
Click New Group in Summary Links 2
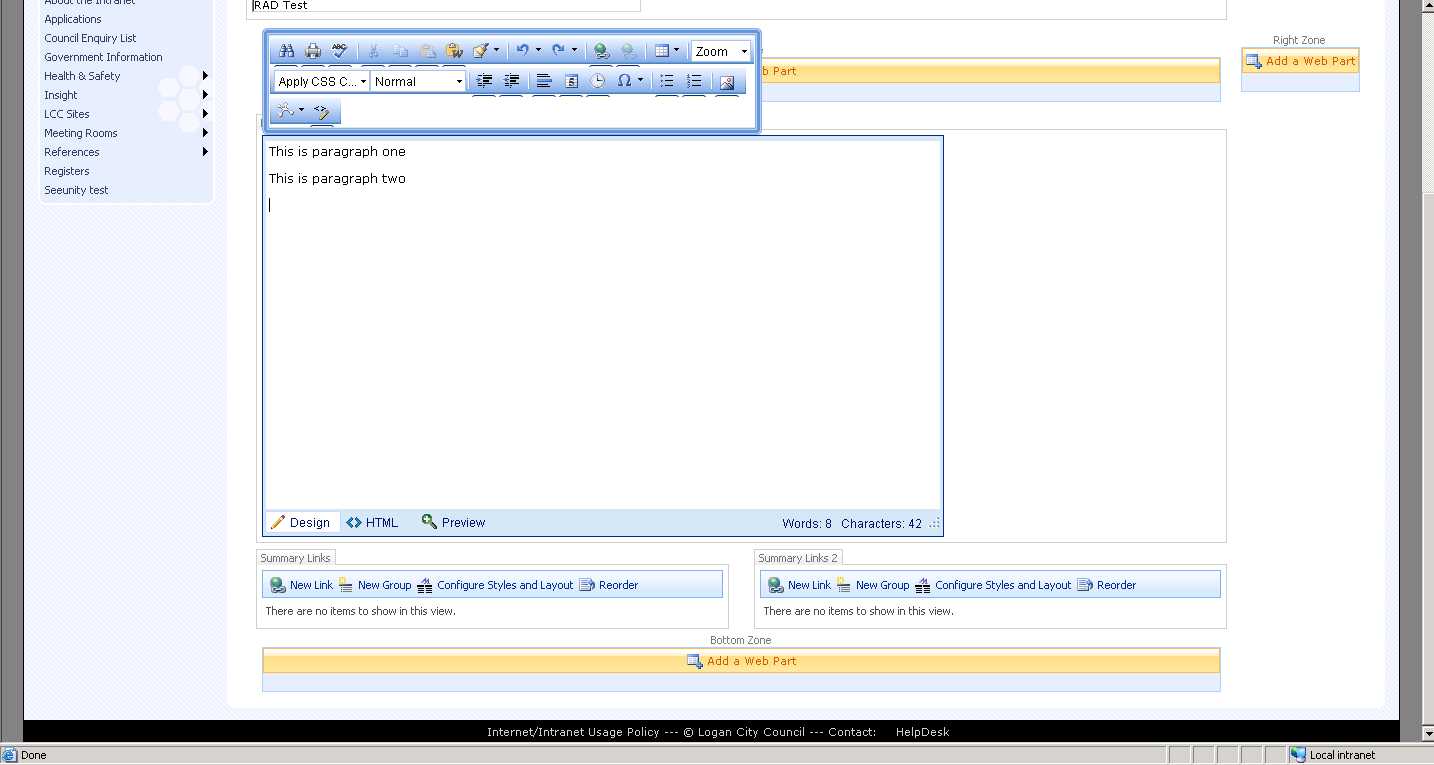[x=872, y=585]
